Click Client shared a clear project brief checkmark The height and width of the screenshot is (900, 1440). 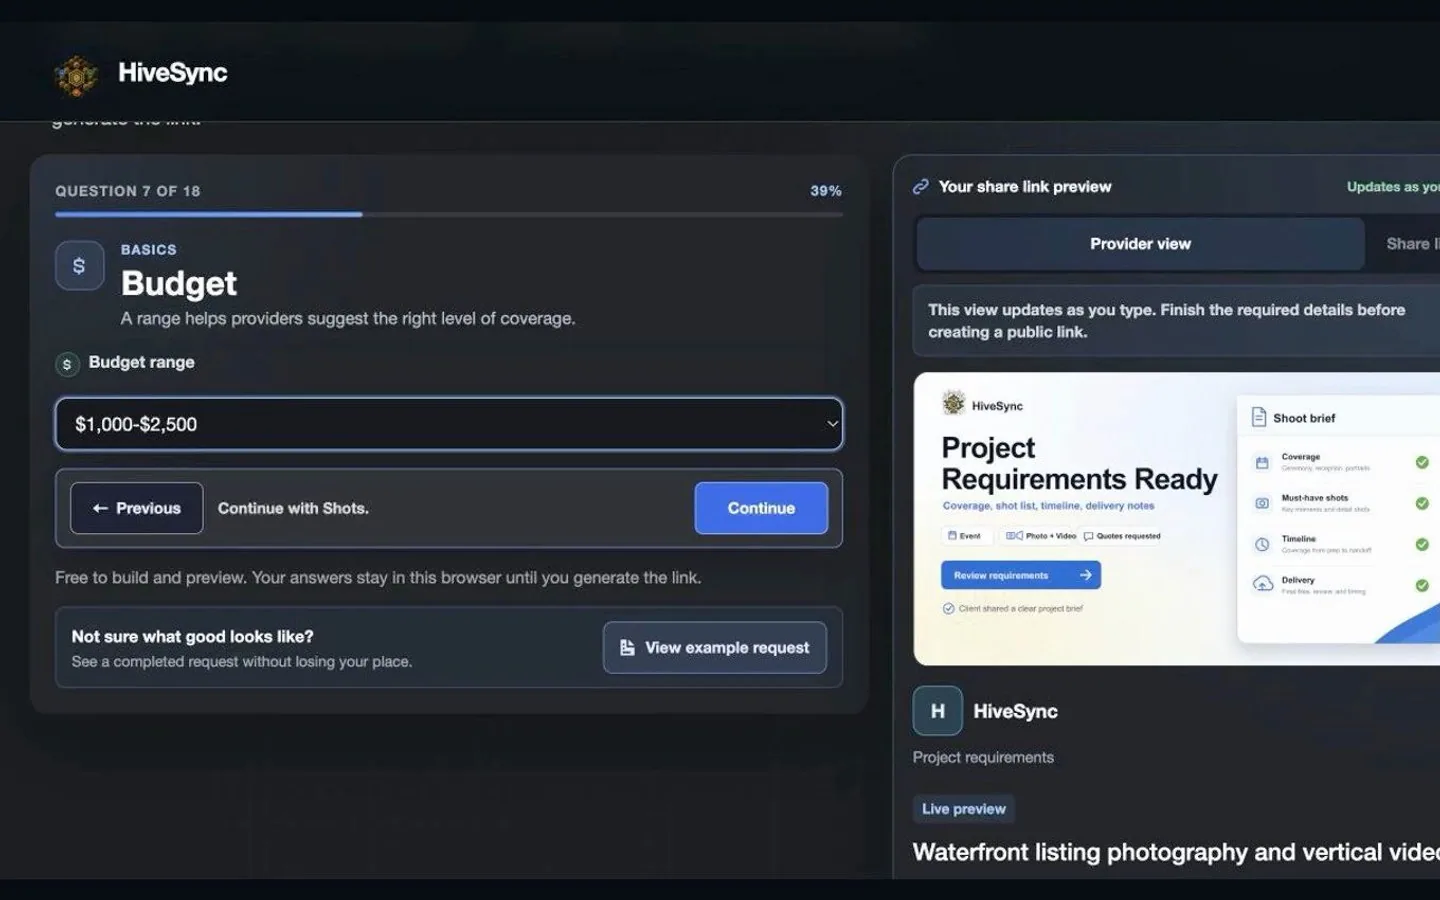pyautogui.click(x=948, y=608)
